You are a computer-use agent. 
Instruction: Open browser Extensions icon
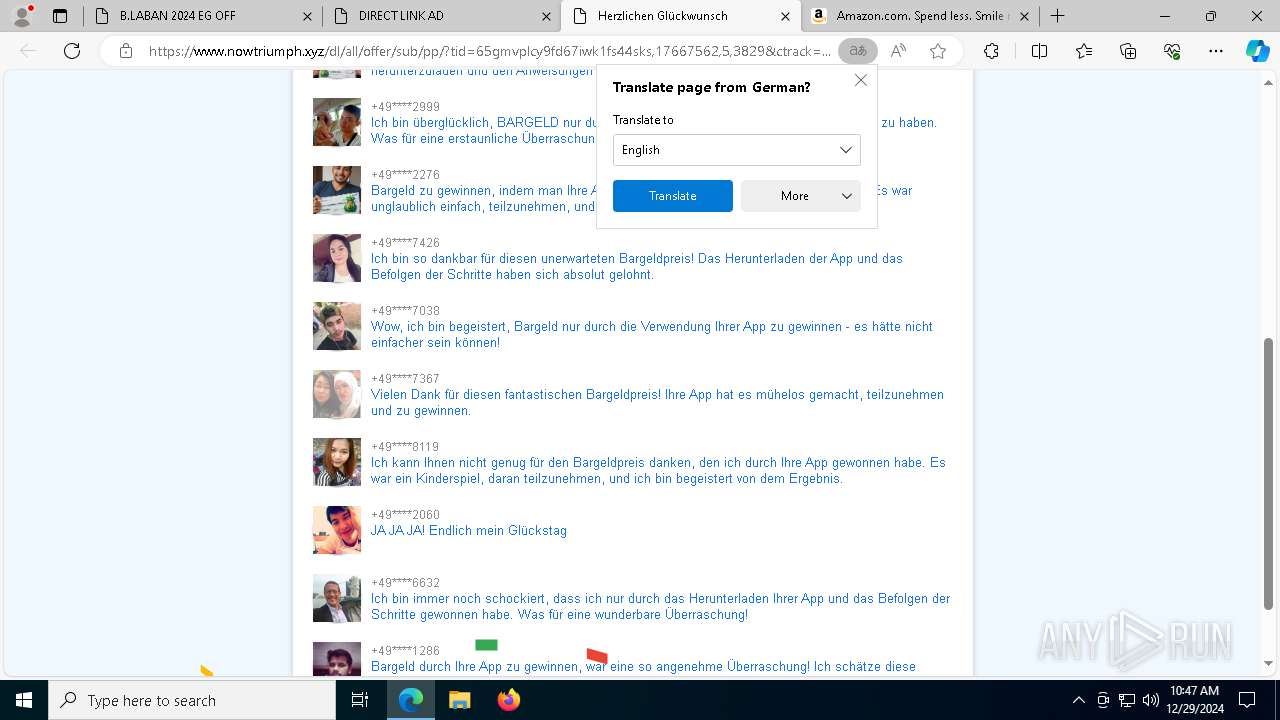(991, 51)
